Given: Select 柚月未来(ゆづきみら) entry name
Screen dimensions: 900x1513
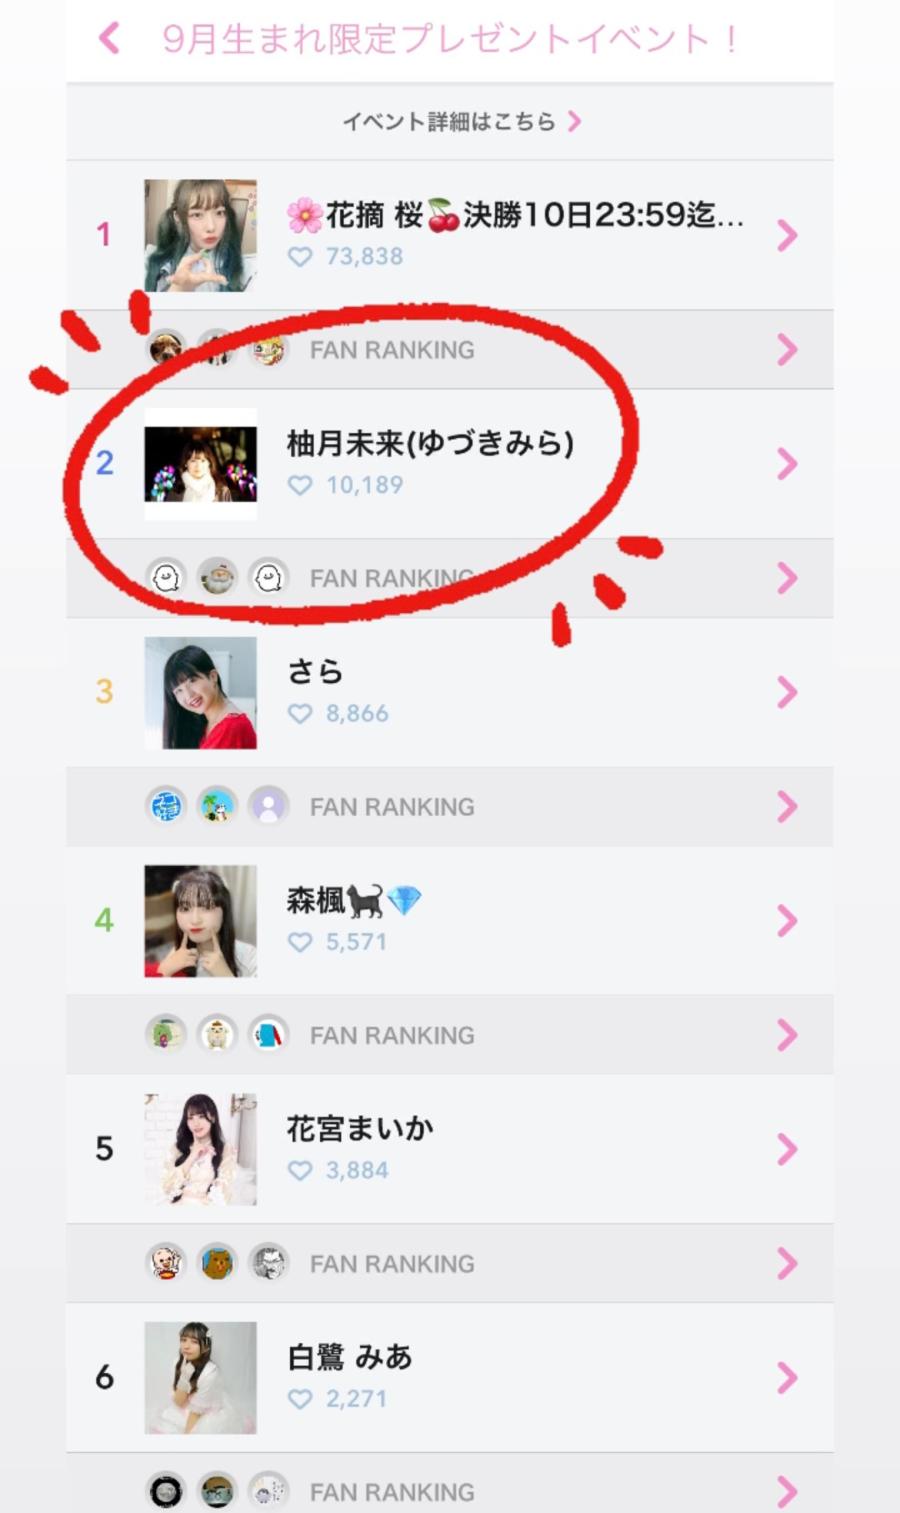Looking at the screenshot, I should click(430, 442).
